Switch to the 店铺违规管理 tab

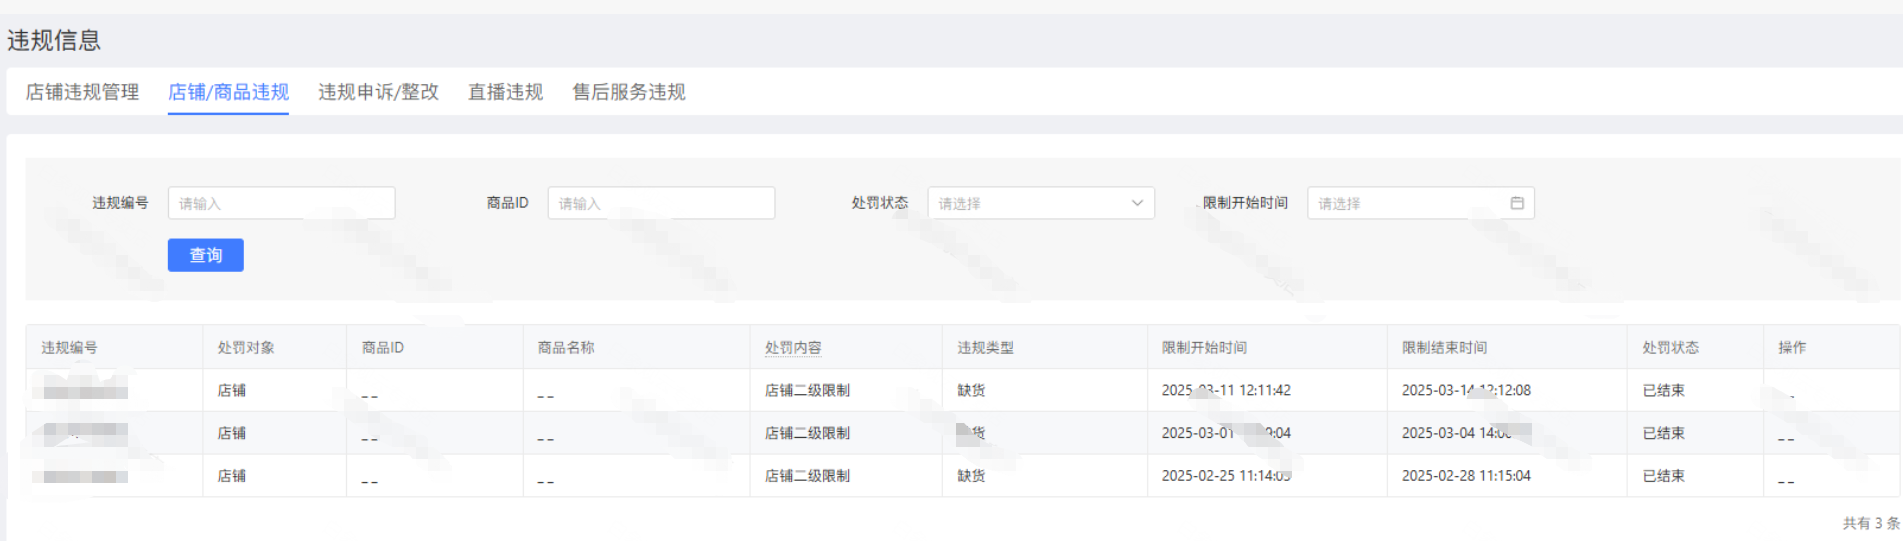point(82,92)
